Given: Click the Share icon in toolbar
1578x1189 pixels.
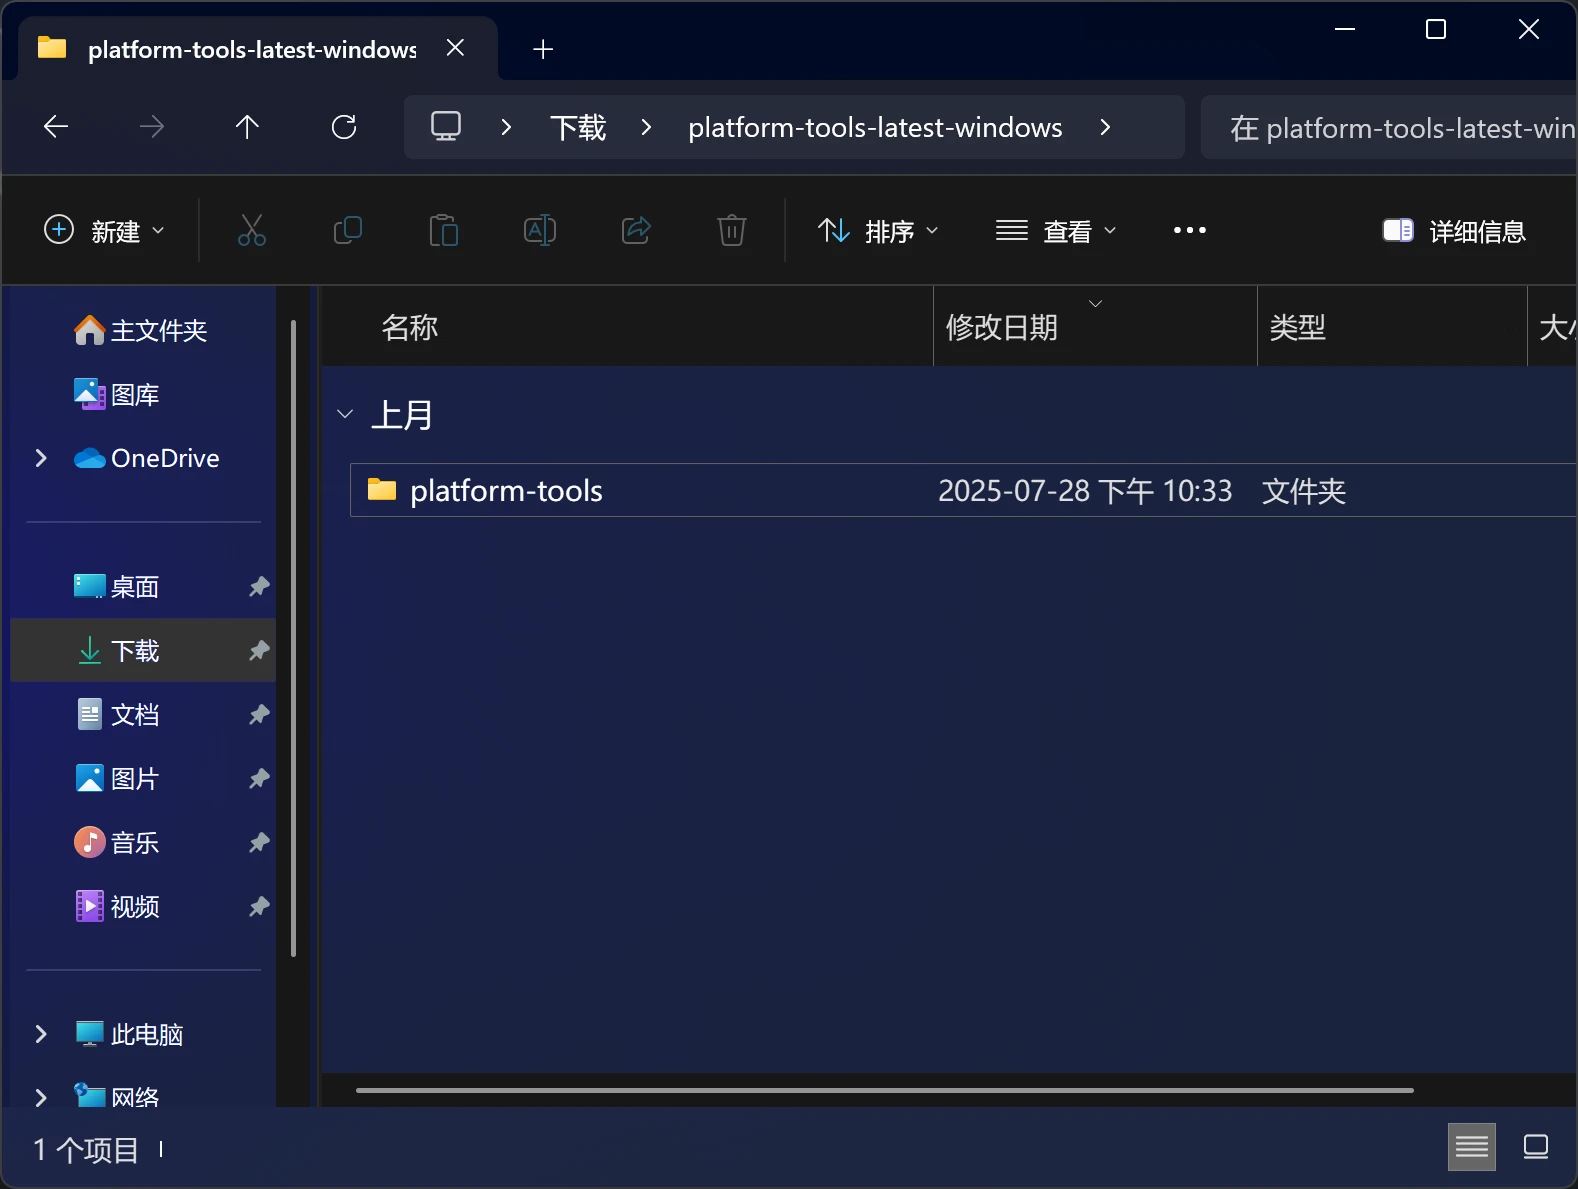Looking at the screenshot, I should [636, 230].
